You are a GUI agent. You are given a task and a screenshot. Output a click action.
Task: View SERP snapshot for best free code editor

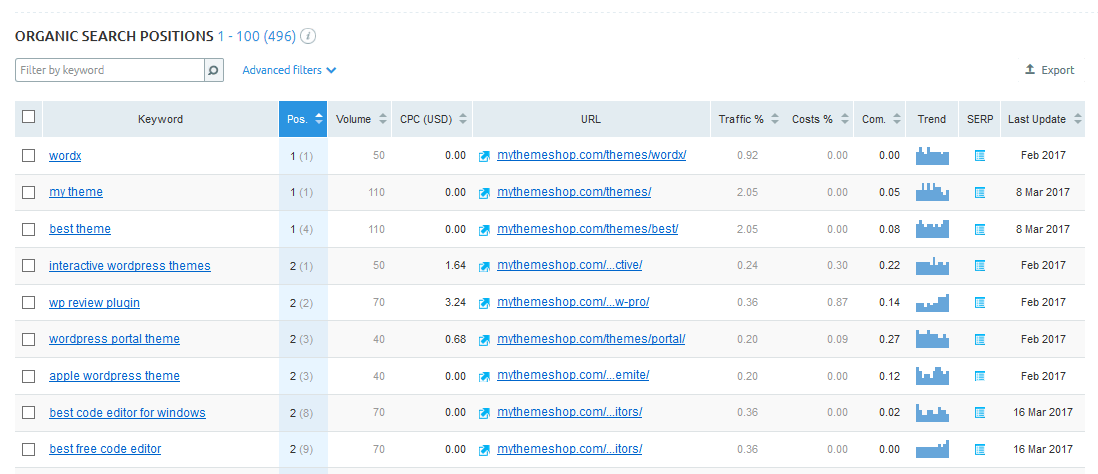980,449
